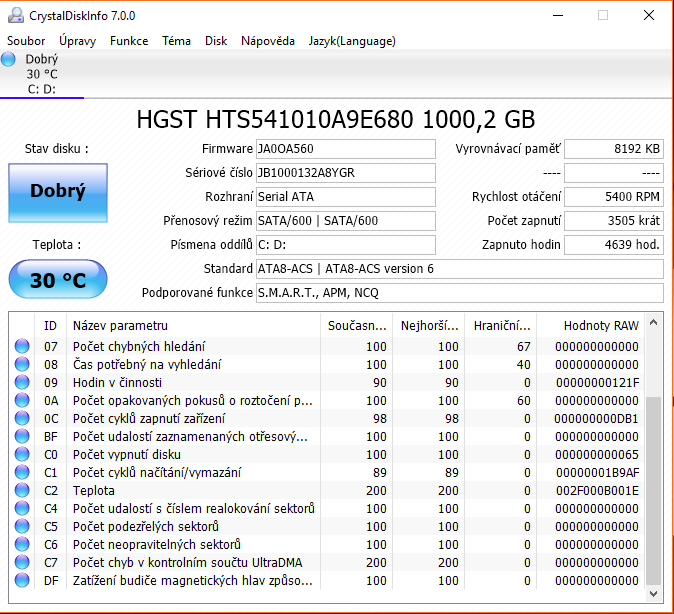Click status orb for row C2 Teplota
The height and width of the screenshot is (614, 674).
click(22, 491)
